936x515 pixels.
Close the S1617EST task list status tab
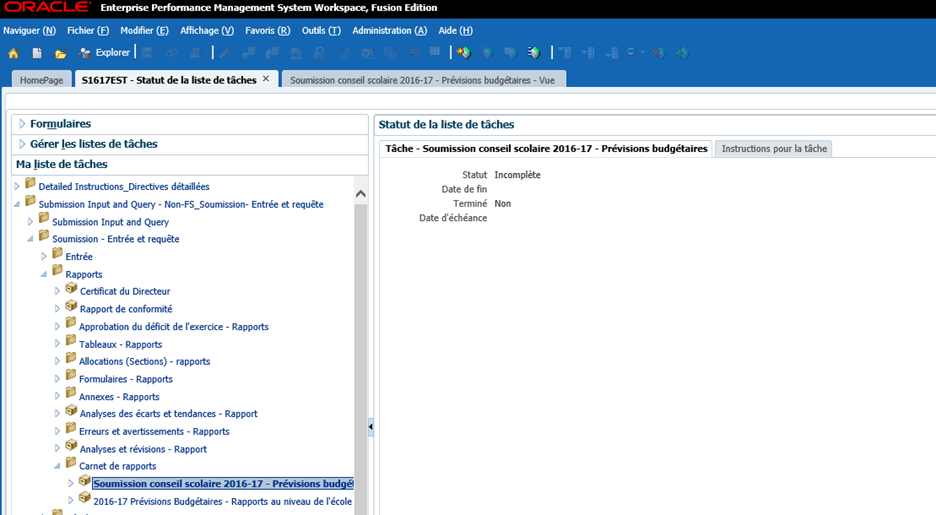266,79
